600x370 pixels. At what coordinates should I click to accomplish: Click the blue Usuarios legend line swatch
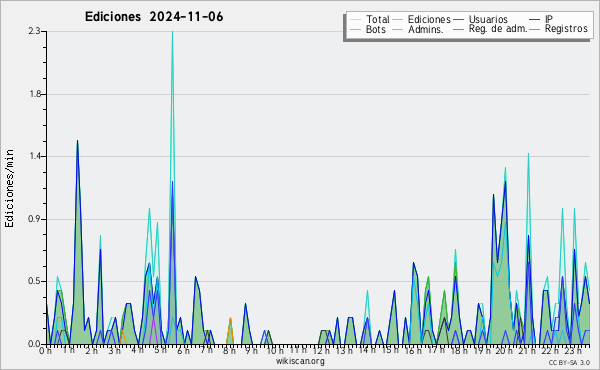pyautogui.click(x=458, y=20)
